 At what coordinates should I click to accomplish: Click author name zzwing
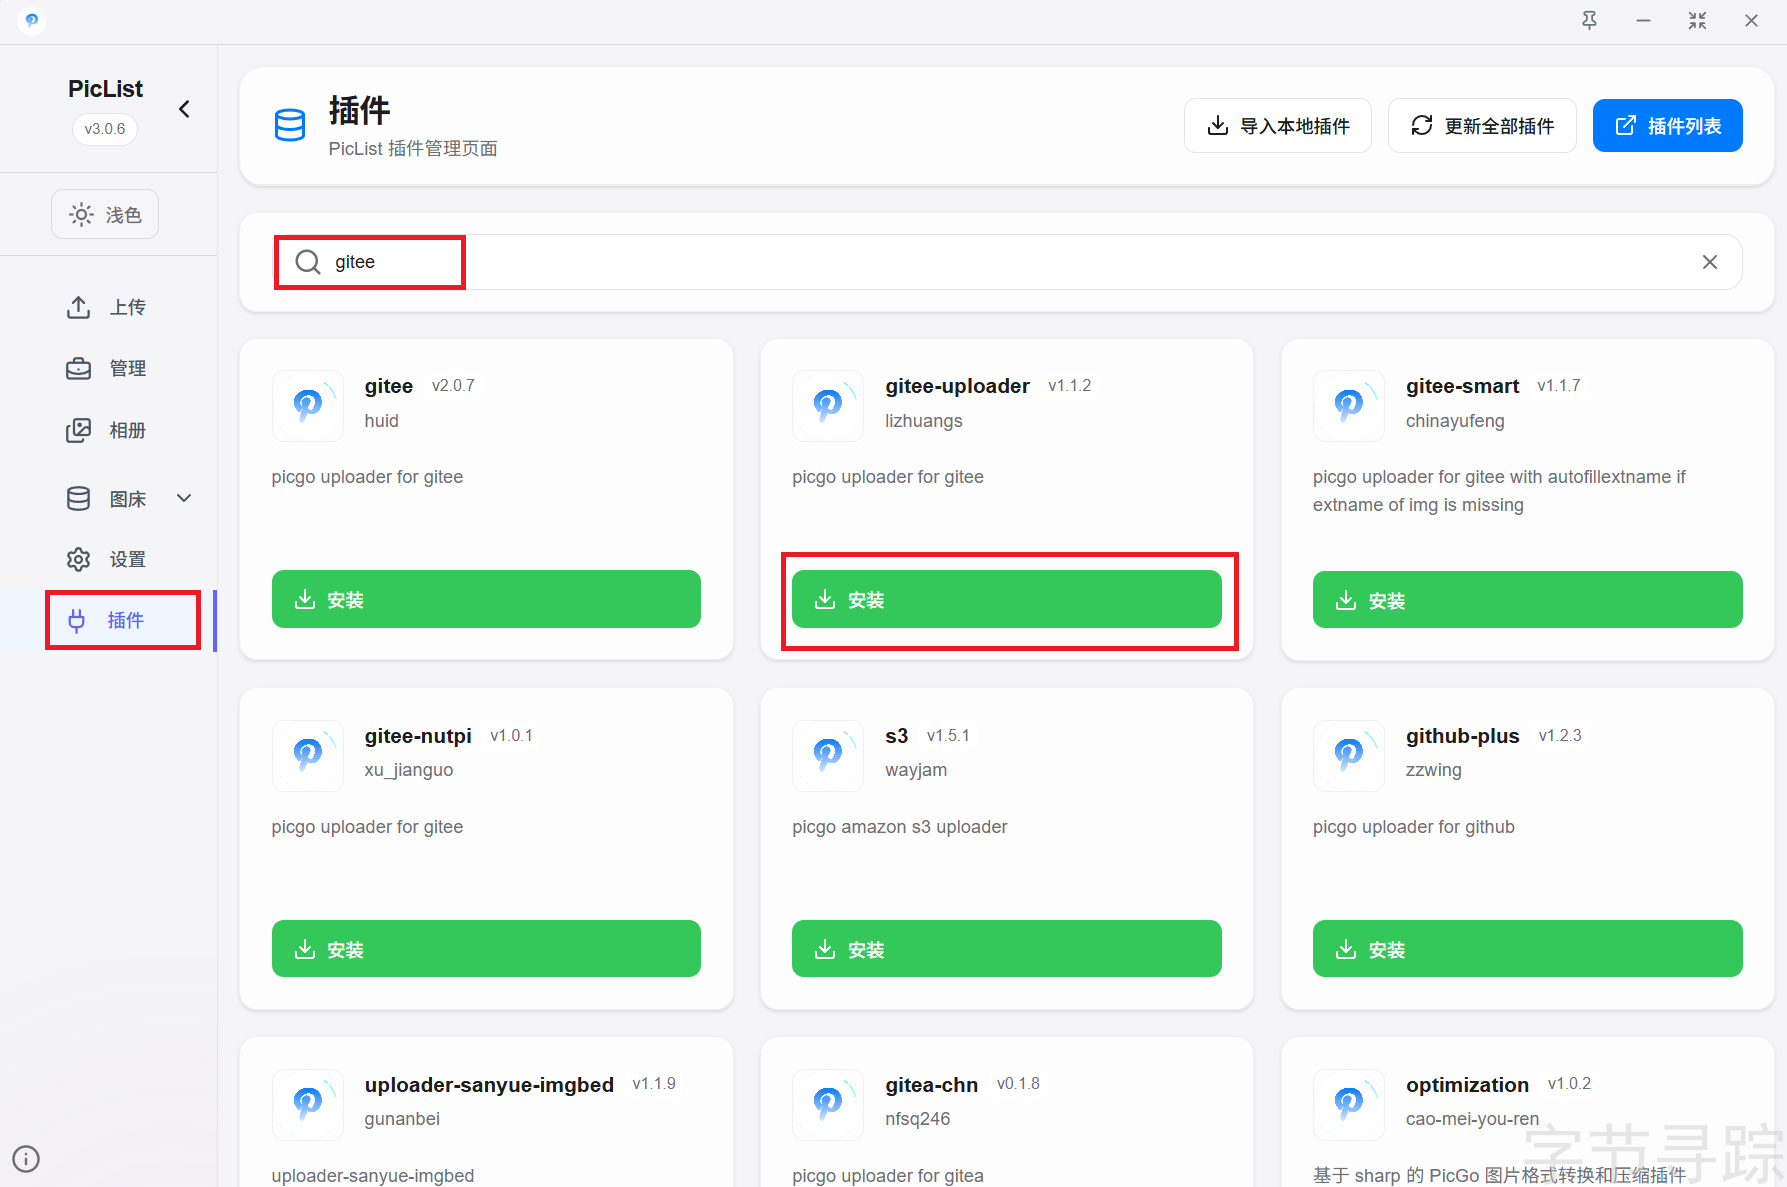1434,770
